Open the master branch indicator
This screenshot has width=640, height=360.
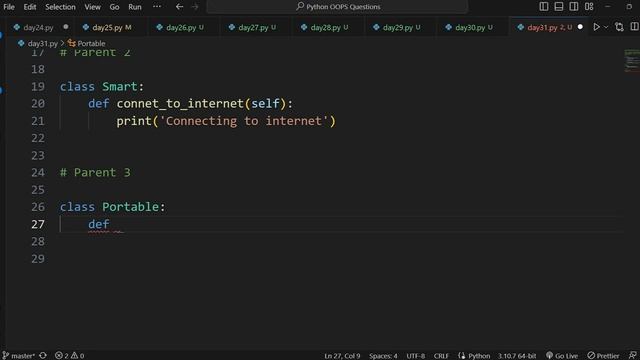tap(18, 356)
